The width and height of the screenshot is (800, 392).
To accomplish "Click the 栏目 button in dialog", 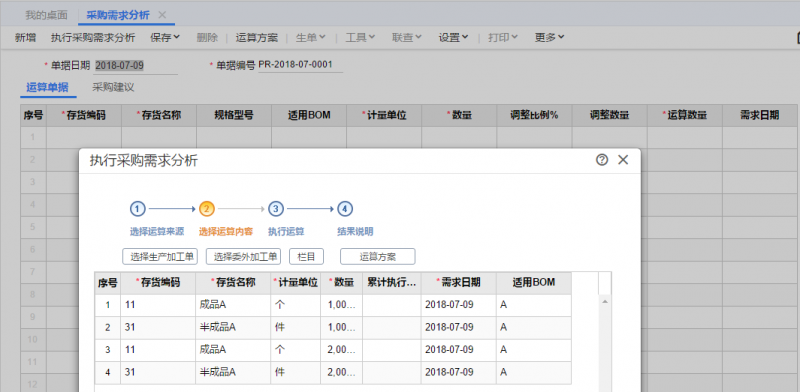I will pos(307,257).
